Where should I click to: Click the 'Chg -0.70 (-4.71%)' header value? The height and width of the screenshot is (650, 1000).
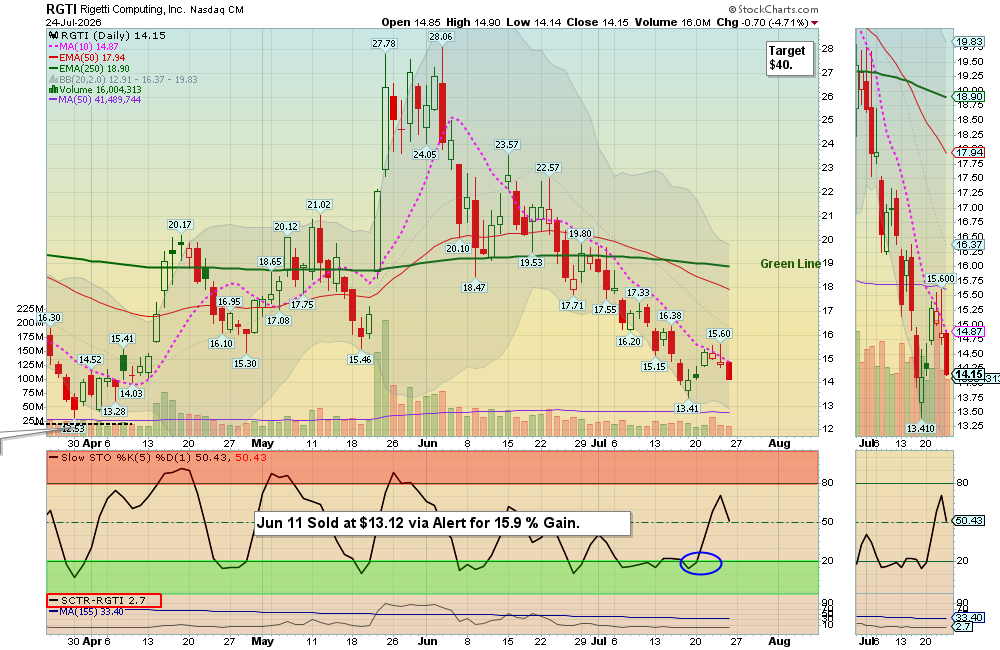click(762, 22)
